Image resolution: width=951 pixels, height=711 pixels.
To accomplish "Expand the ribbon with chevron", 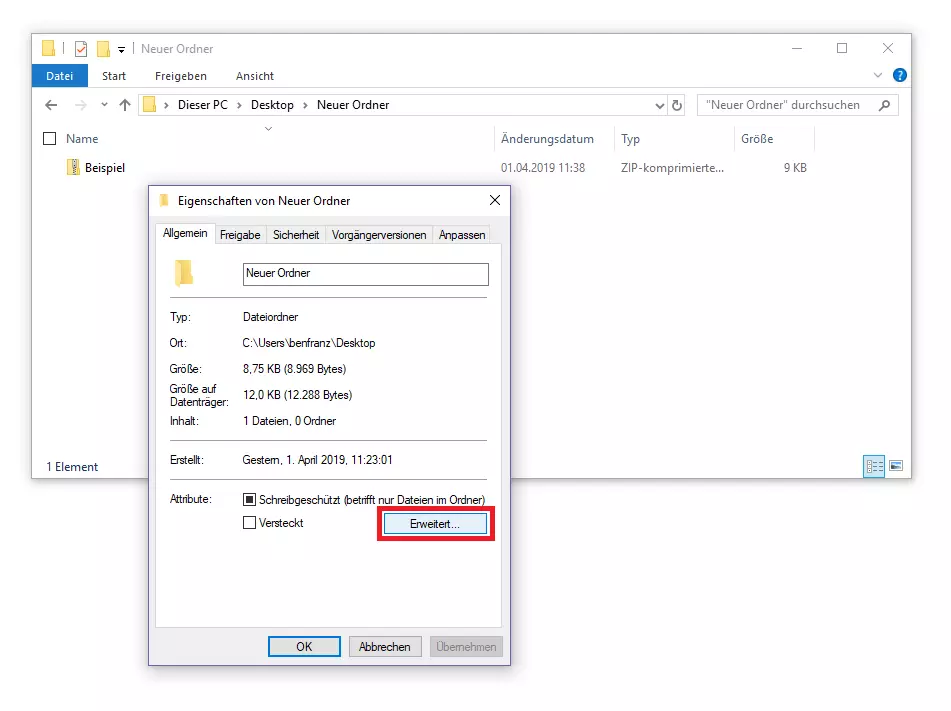I will 878,75.
